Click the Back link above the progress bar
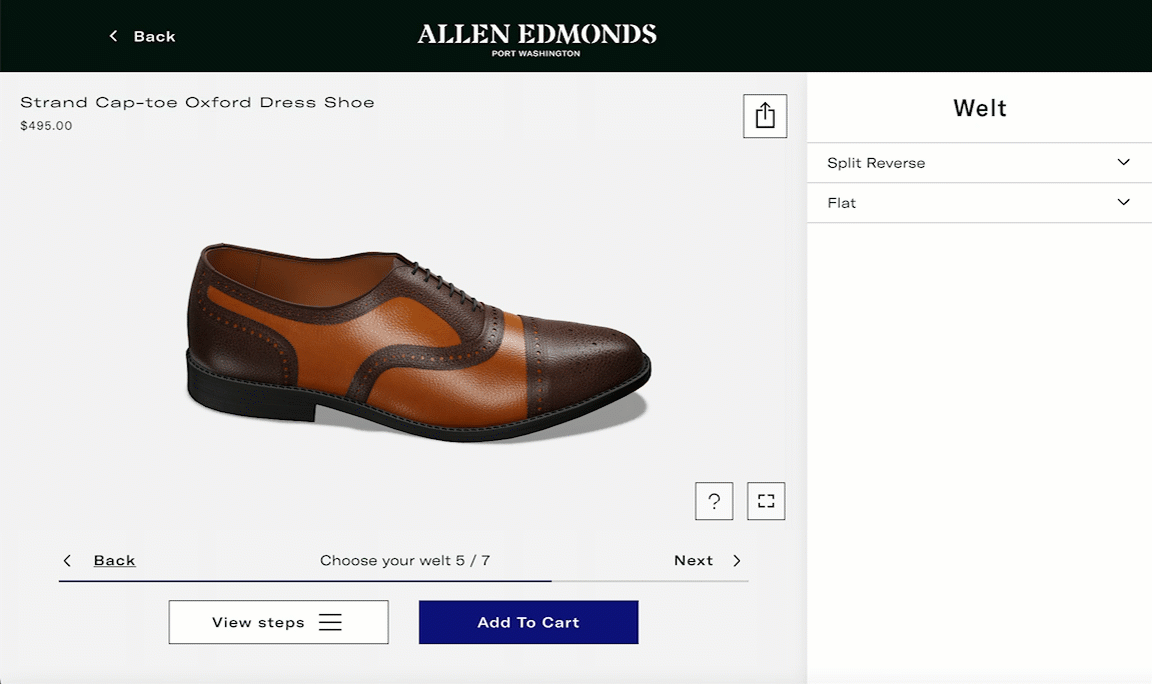The height and width of the screenshot is (684, 1152). [115, 560]
